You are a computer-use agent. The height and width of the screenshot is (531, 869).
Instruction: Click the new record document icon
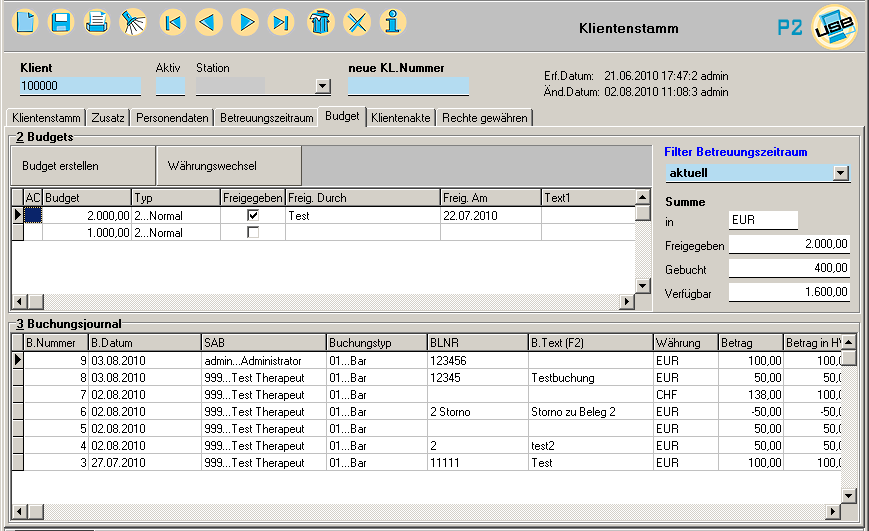point(25,21)
